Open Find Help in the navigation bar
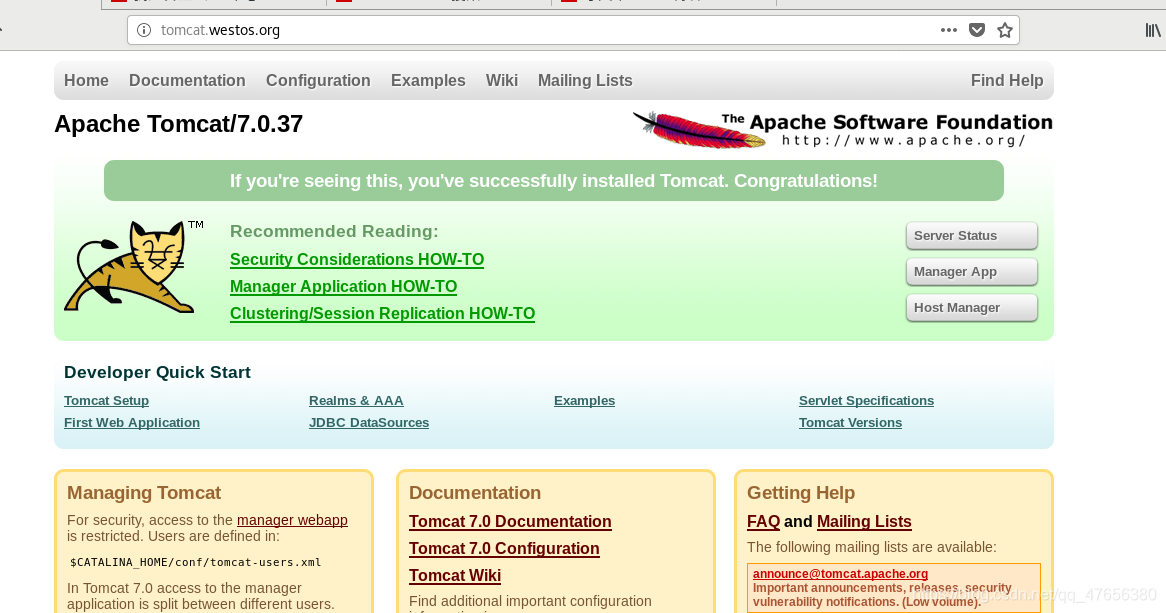The width and height of the screenshot is (1166, 613). [x=1007, y=80]
